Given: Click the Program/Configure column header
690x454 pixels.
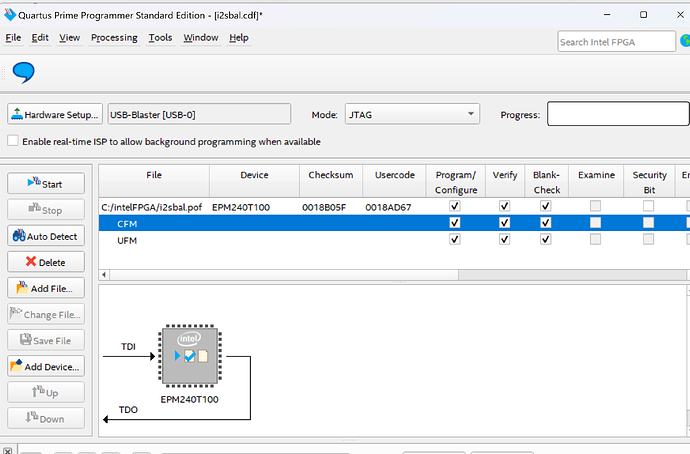Looking at the screenshot, I should click(x=455, y=181).
